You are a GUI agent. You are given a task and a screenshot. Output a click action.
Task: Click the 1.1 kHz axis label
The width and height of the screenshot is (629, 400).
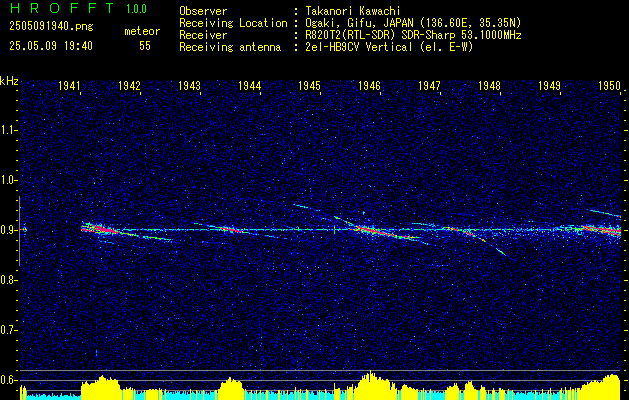[7, 130]
